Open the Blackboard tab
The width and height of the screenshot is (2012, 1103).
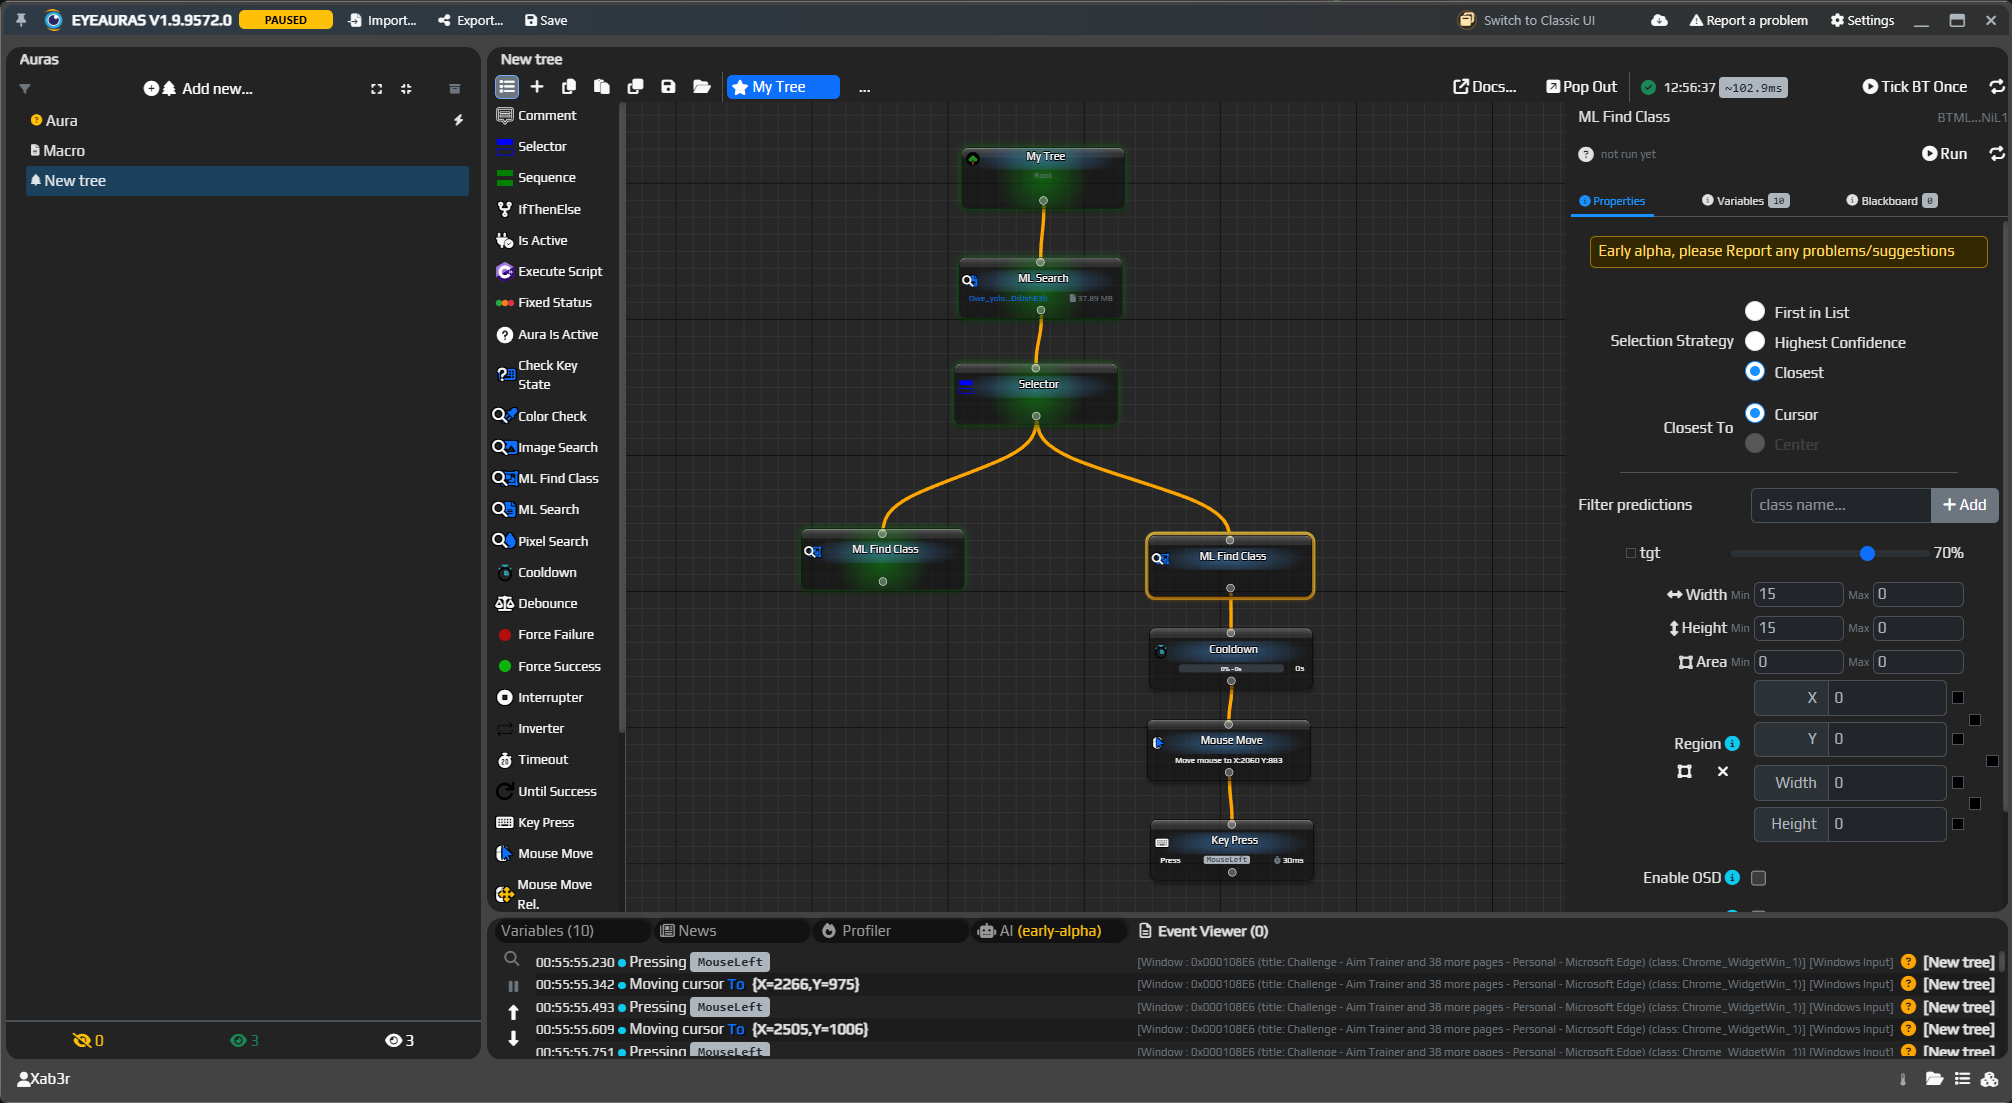pyautogui.click(x=1892, y=201)
